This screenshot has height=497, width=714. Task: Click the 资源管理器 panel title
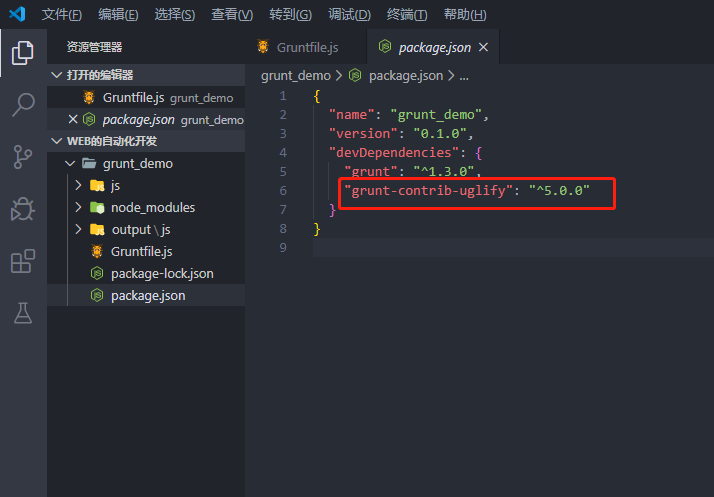94,47
